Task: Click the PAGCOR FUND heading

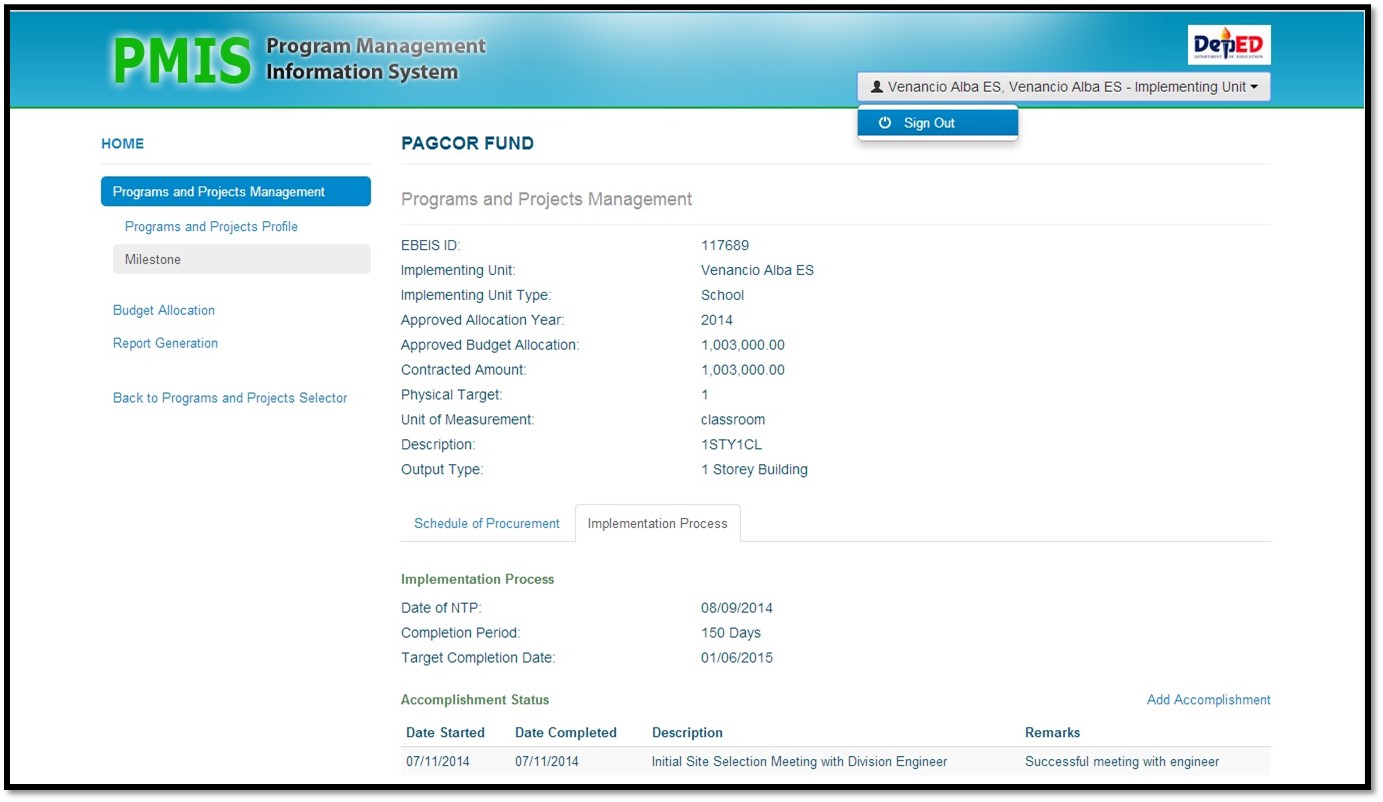Action: pos(468,144)
